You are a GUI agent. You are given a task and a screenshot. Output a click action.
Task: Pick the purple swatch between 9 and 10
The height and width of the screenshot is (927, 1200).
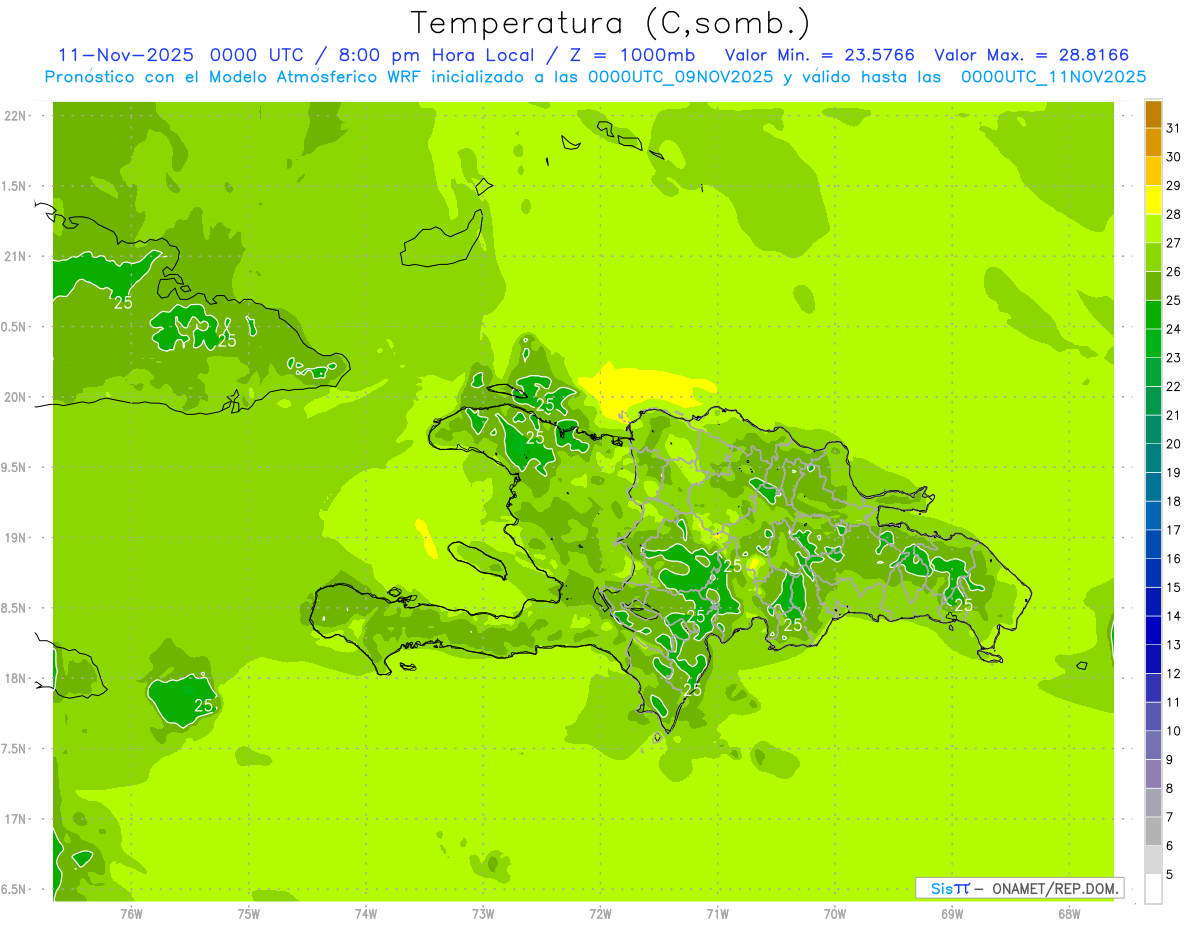click(1153, 746)
